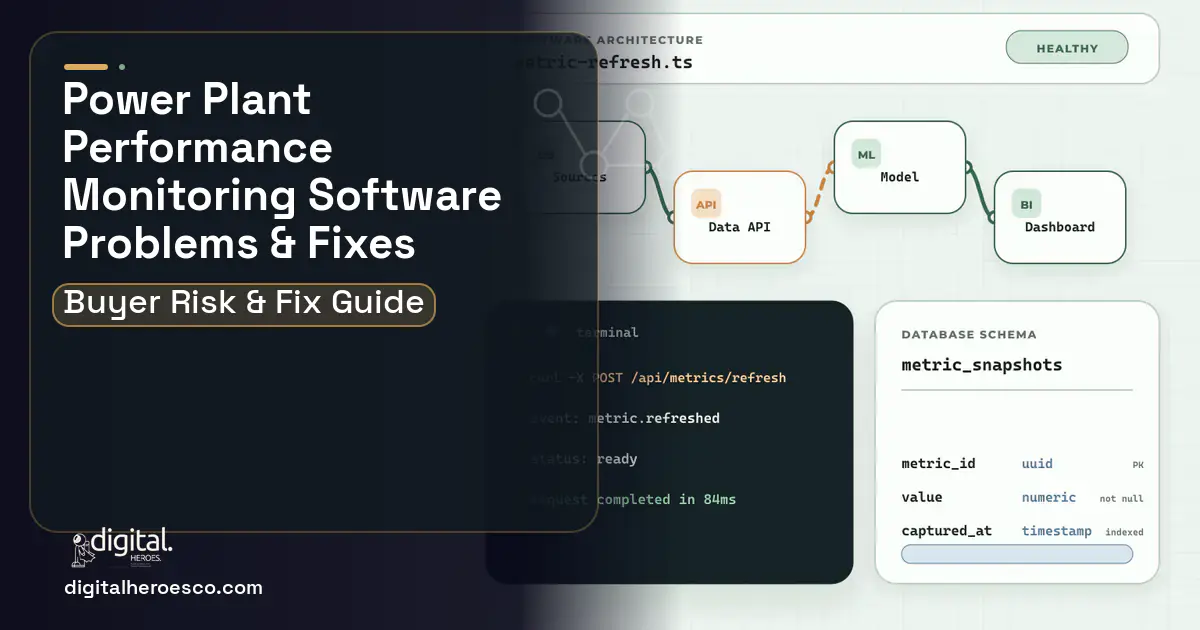Click the API icon badge on Data API node
1200x630 pixels.
705,203
